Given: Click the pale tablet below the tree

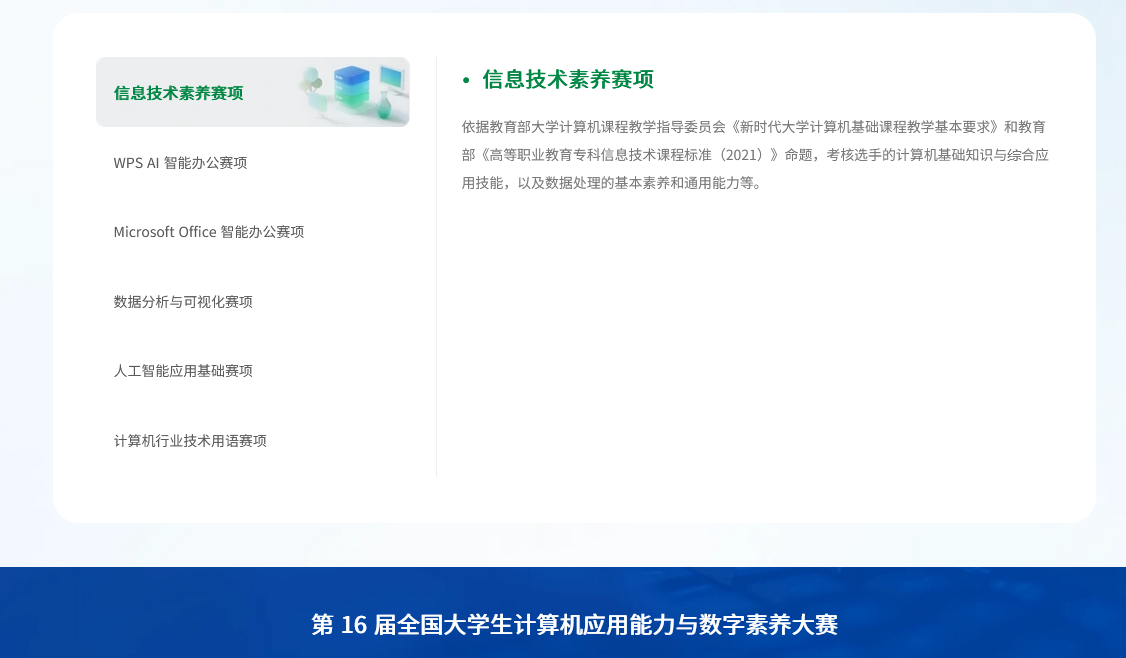Looking at the screenshot, I should coord(318,100).
